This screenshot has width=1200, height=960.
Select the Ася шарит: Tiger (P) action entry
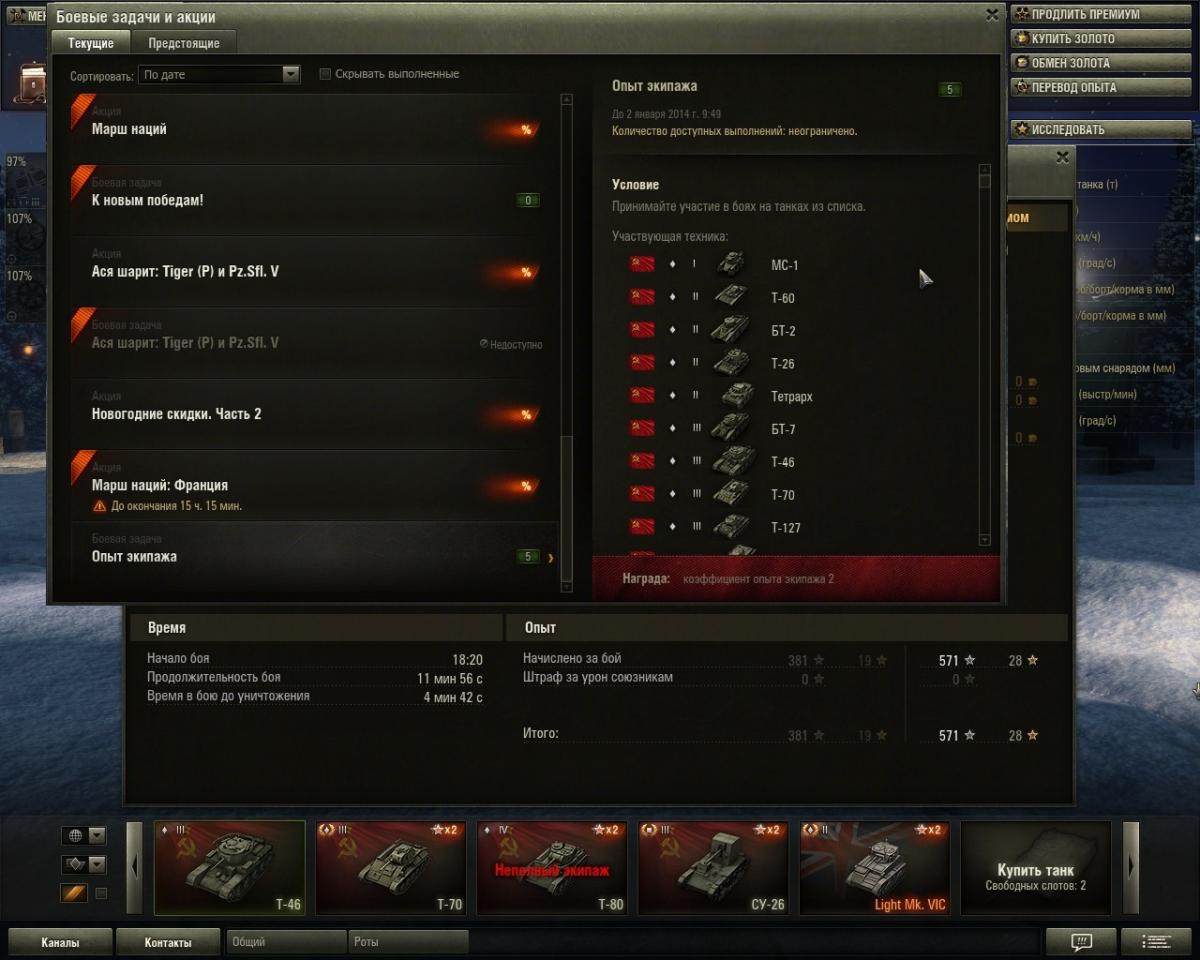(315, 272)
